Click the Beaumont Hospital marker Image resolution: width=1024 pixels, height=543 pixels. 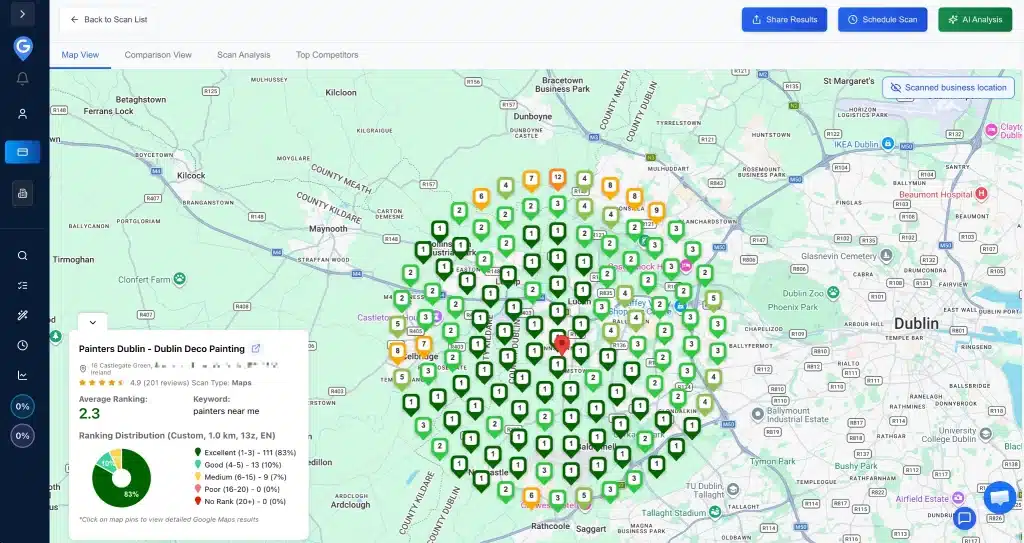pos(981,194)
